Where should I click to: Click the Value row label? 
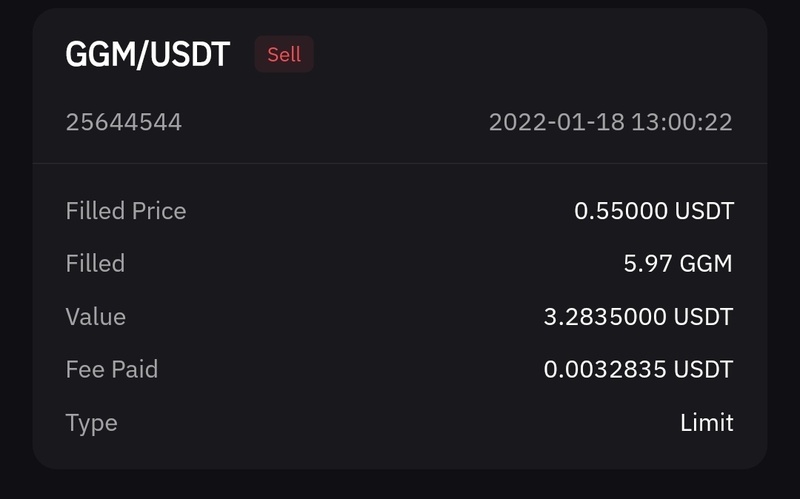96,317
